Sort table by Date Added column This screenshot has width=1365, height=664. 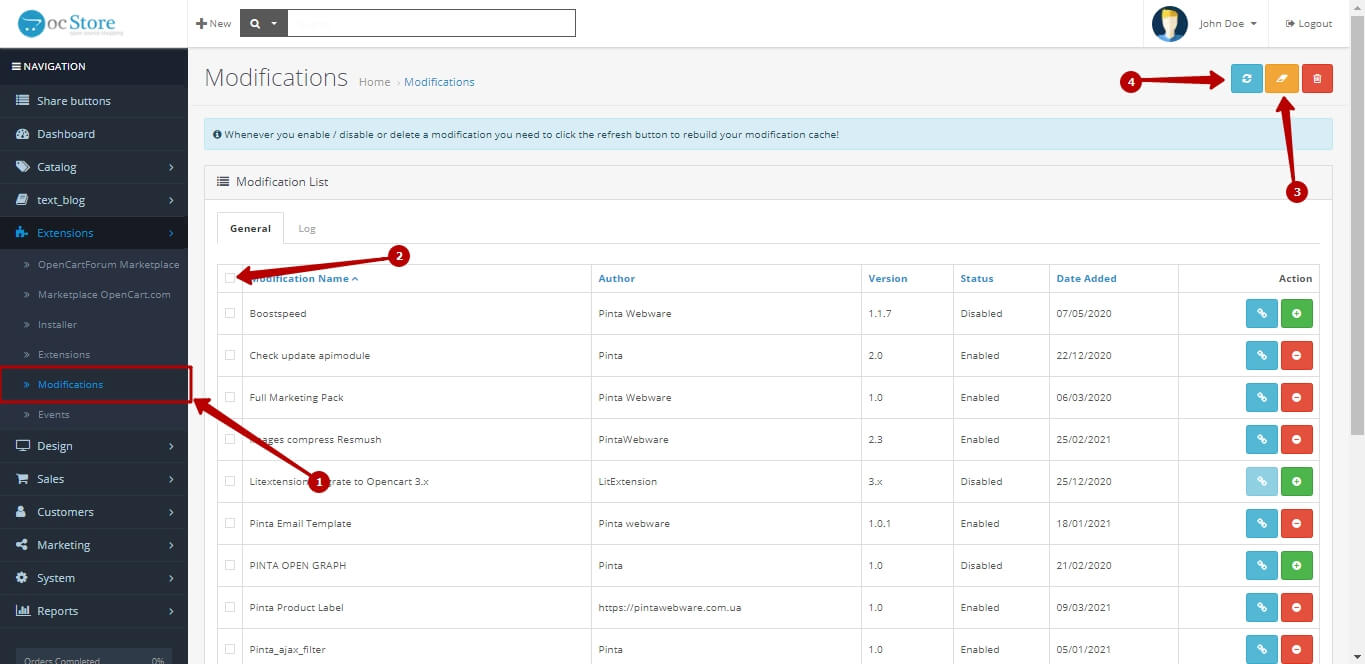click(x=1086, y=279)
